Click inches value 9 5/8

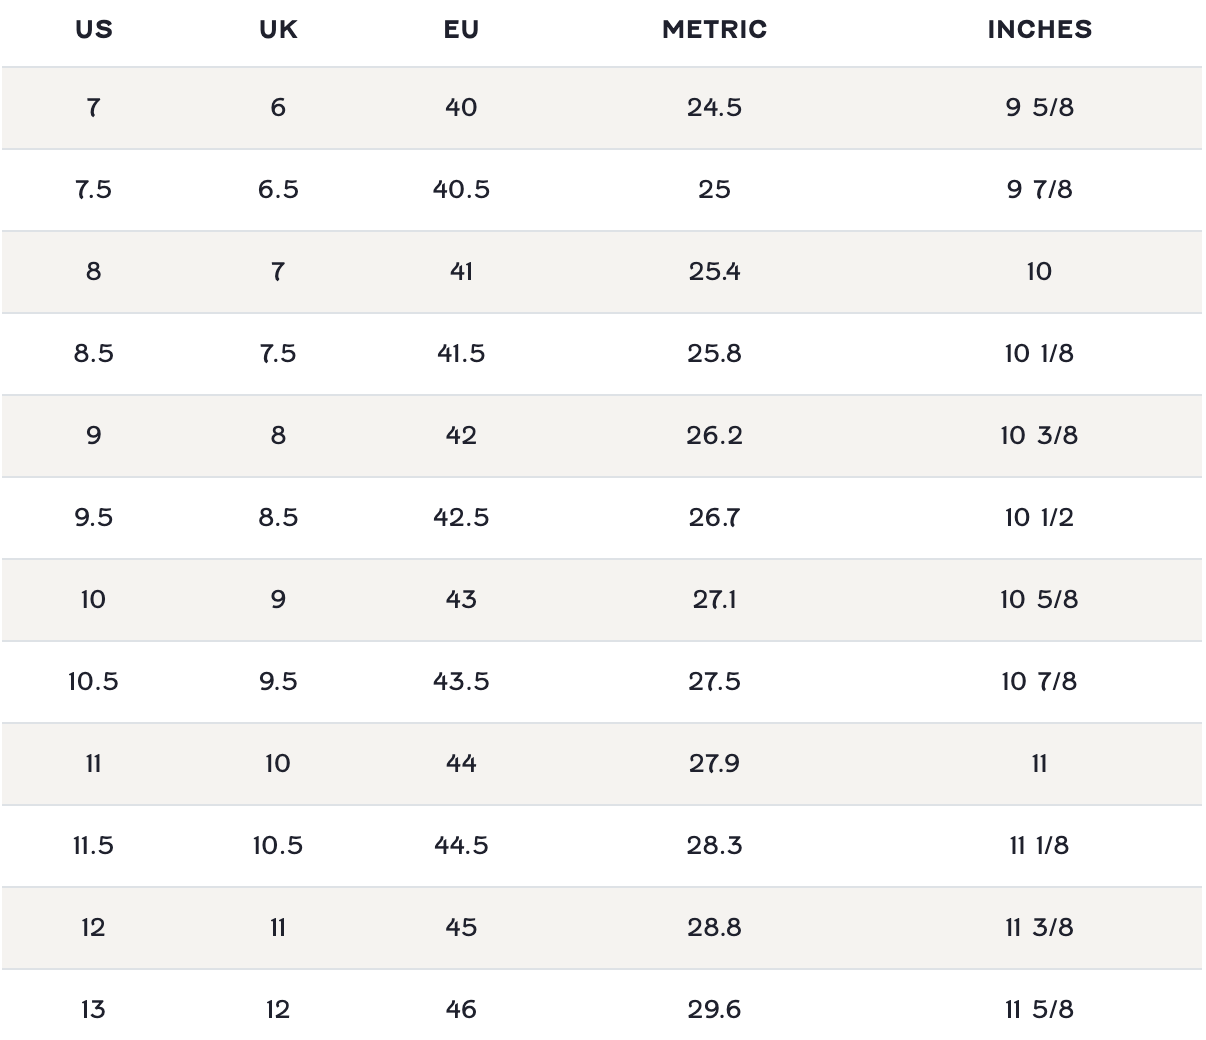point(1039,107)
